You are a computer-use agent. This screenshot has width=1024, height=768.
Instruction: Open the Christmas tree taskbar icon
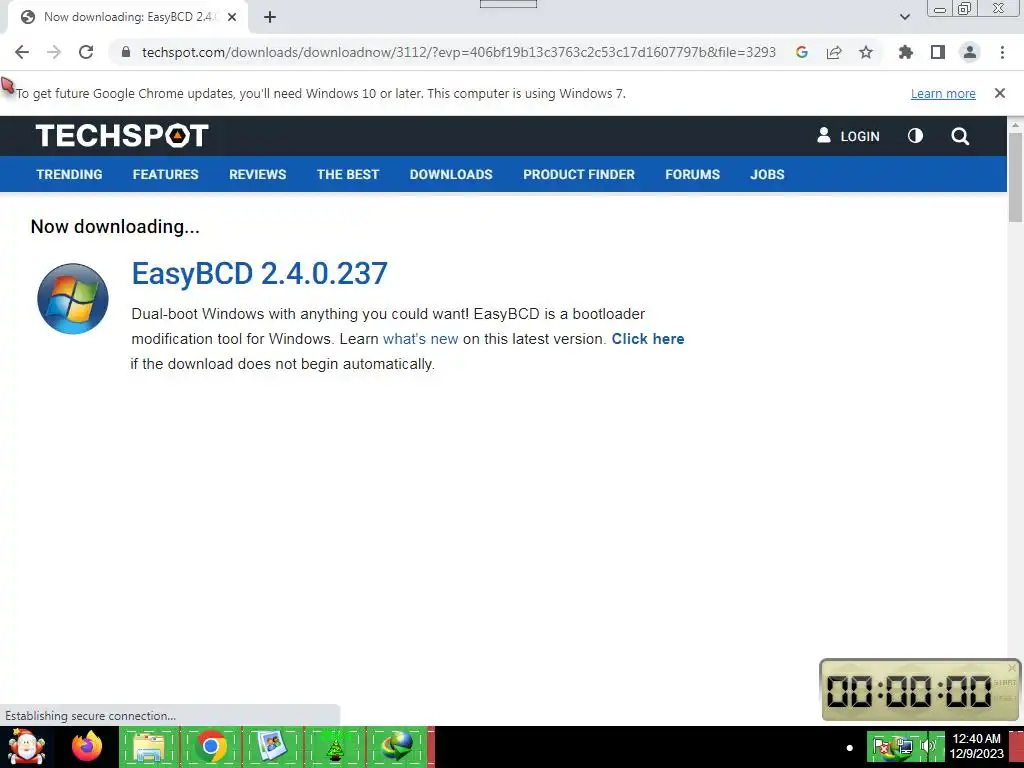pos(335,747)
